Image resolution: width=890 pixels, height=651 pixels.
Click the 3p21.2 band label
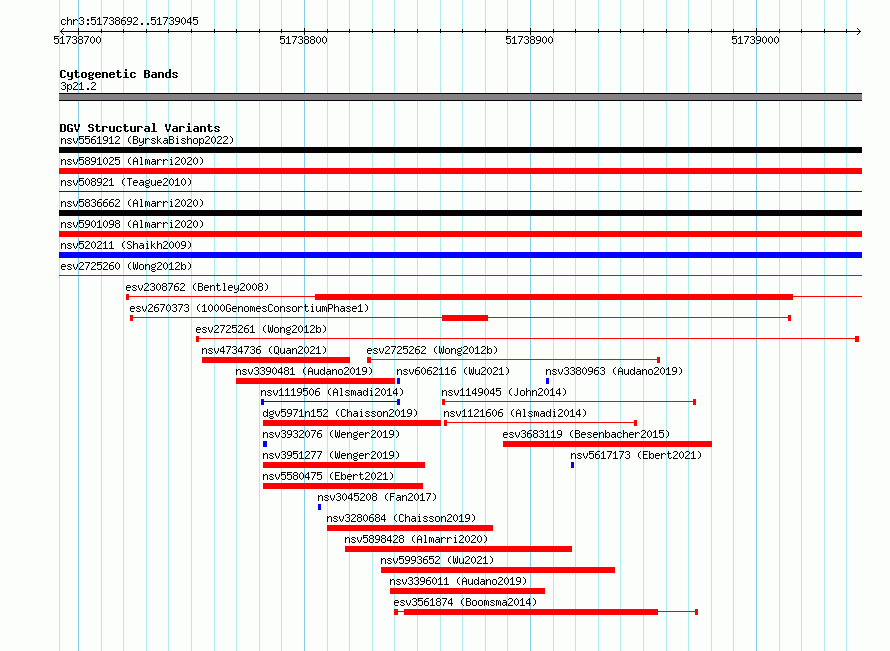point(78,86)
